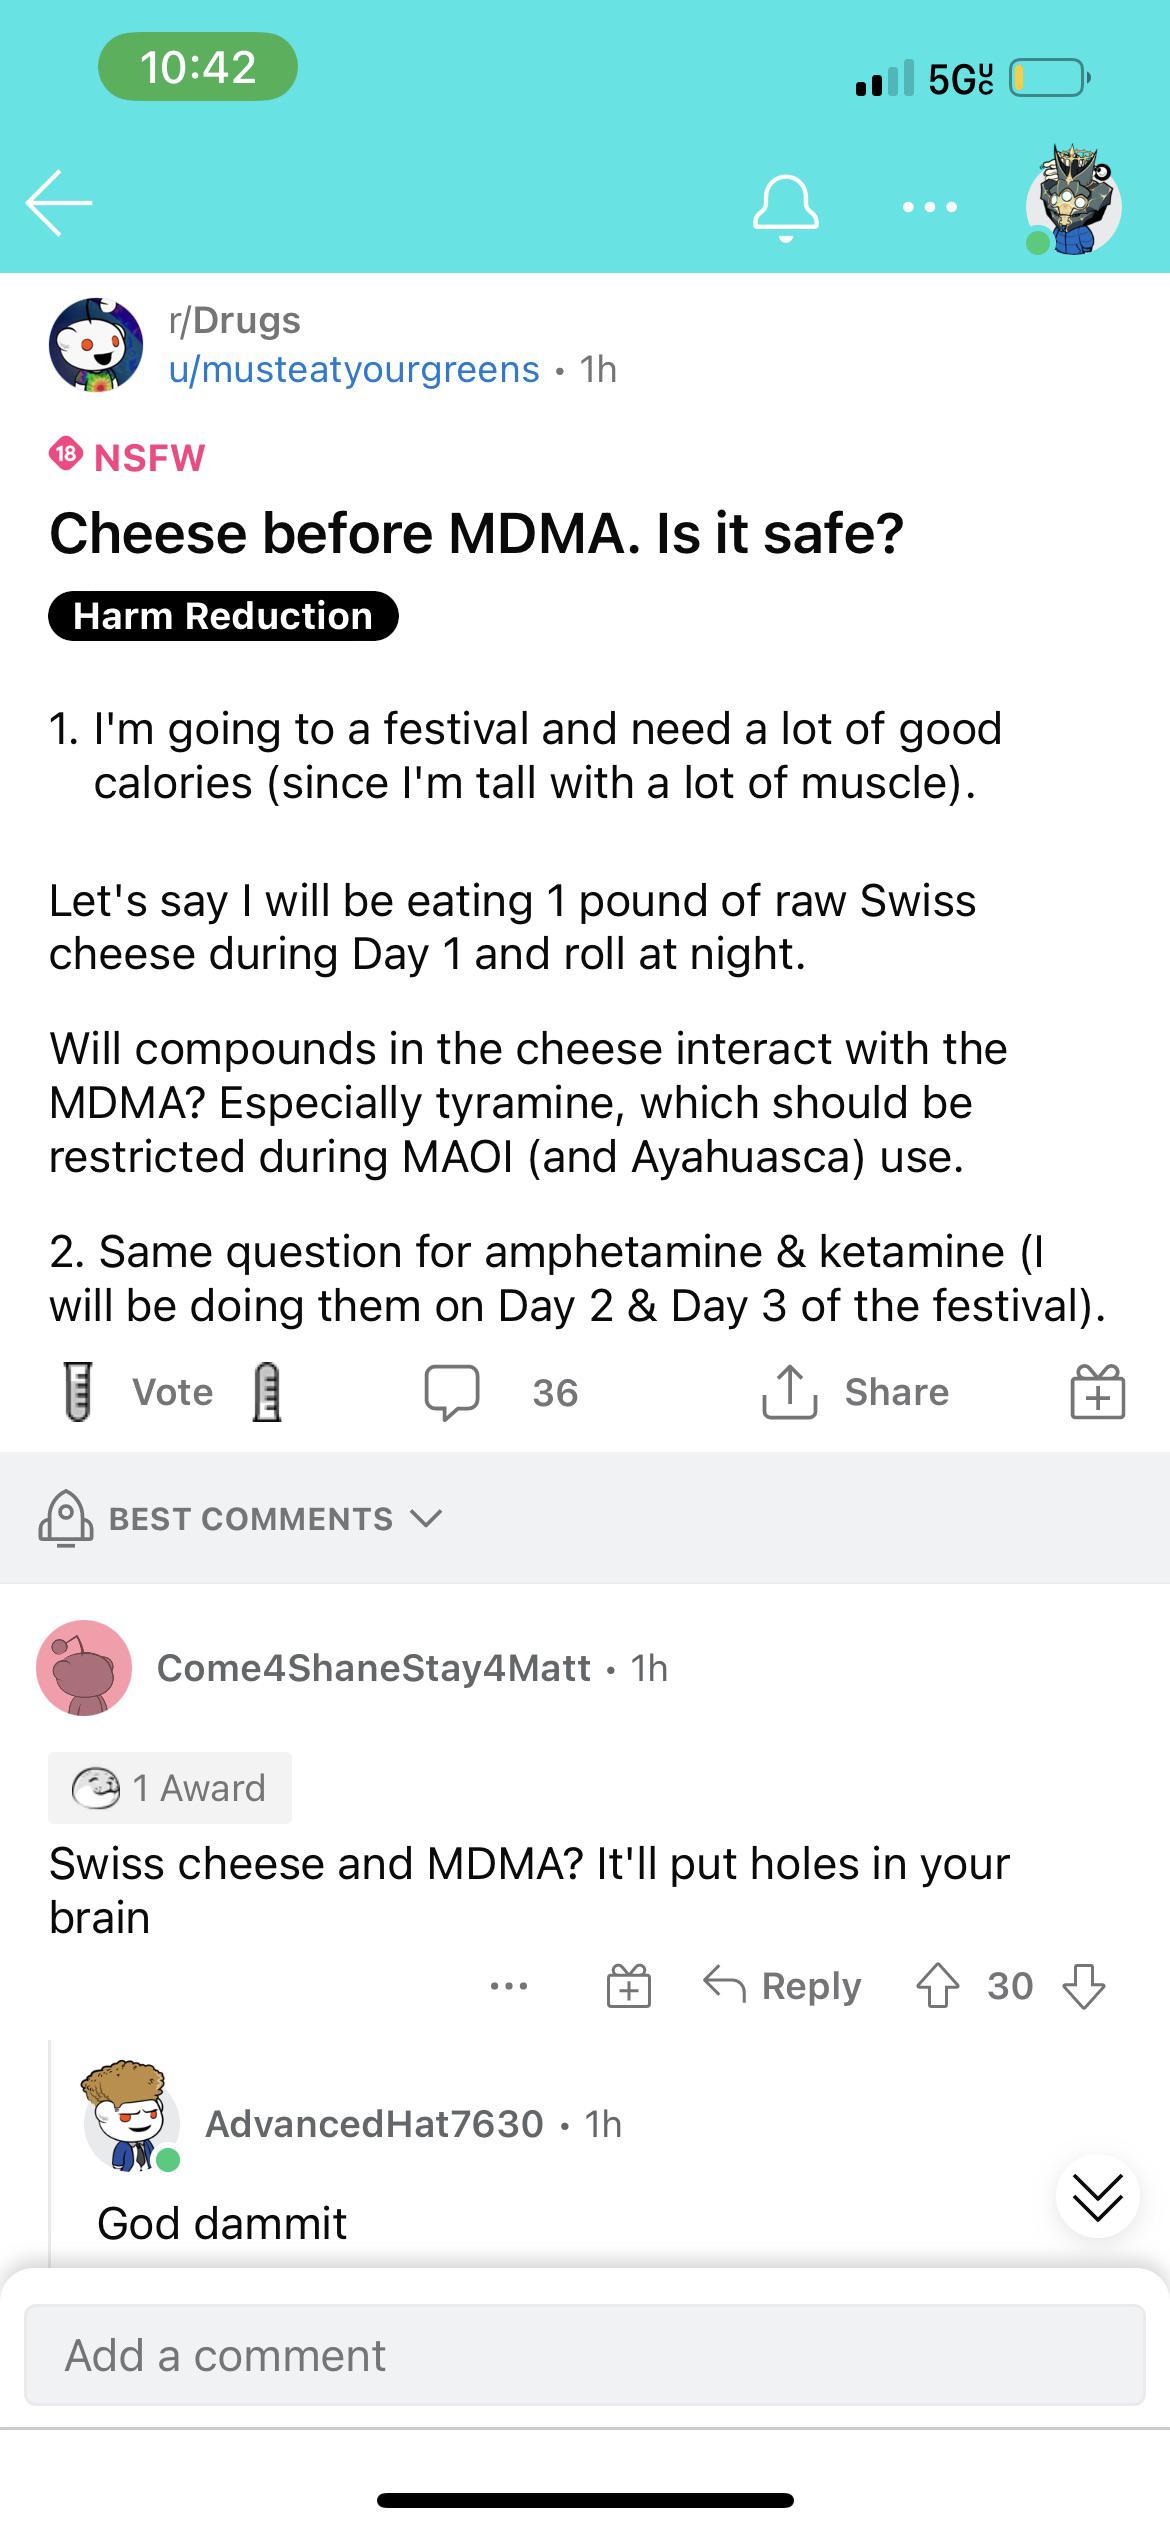
Task: Go to the r/Drugs subreddit
Action: tap(235, 321)
